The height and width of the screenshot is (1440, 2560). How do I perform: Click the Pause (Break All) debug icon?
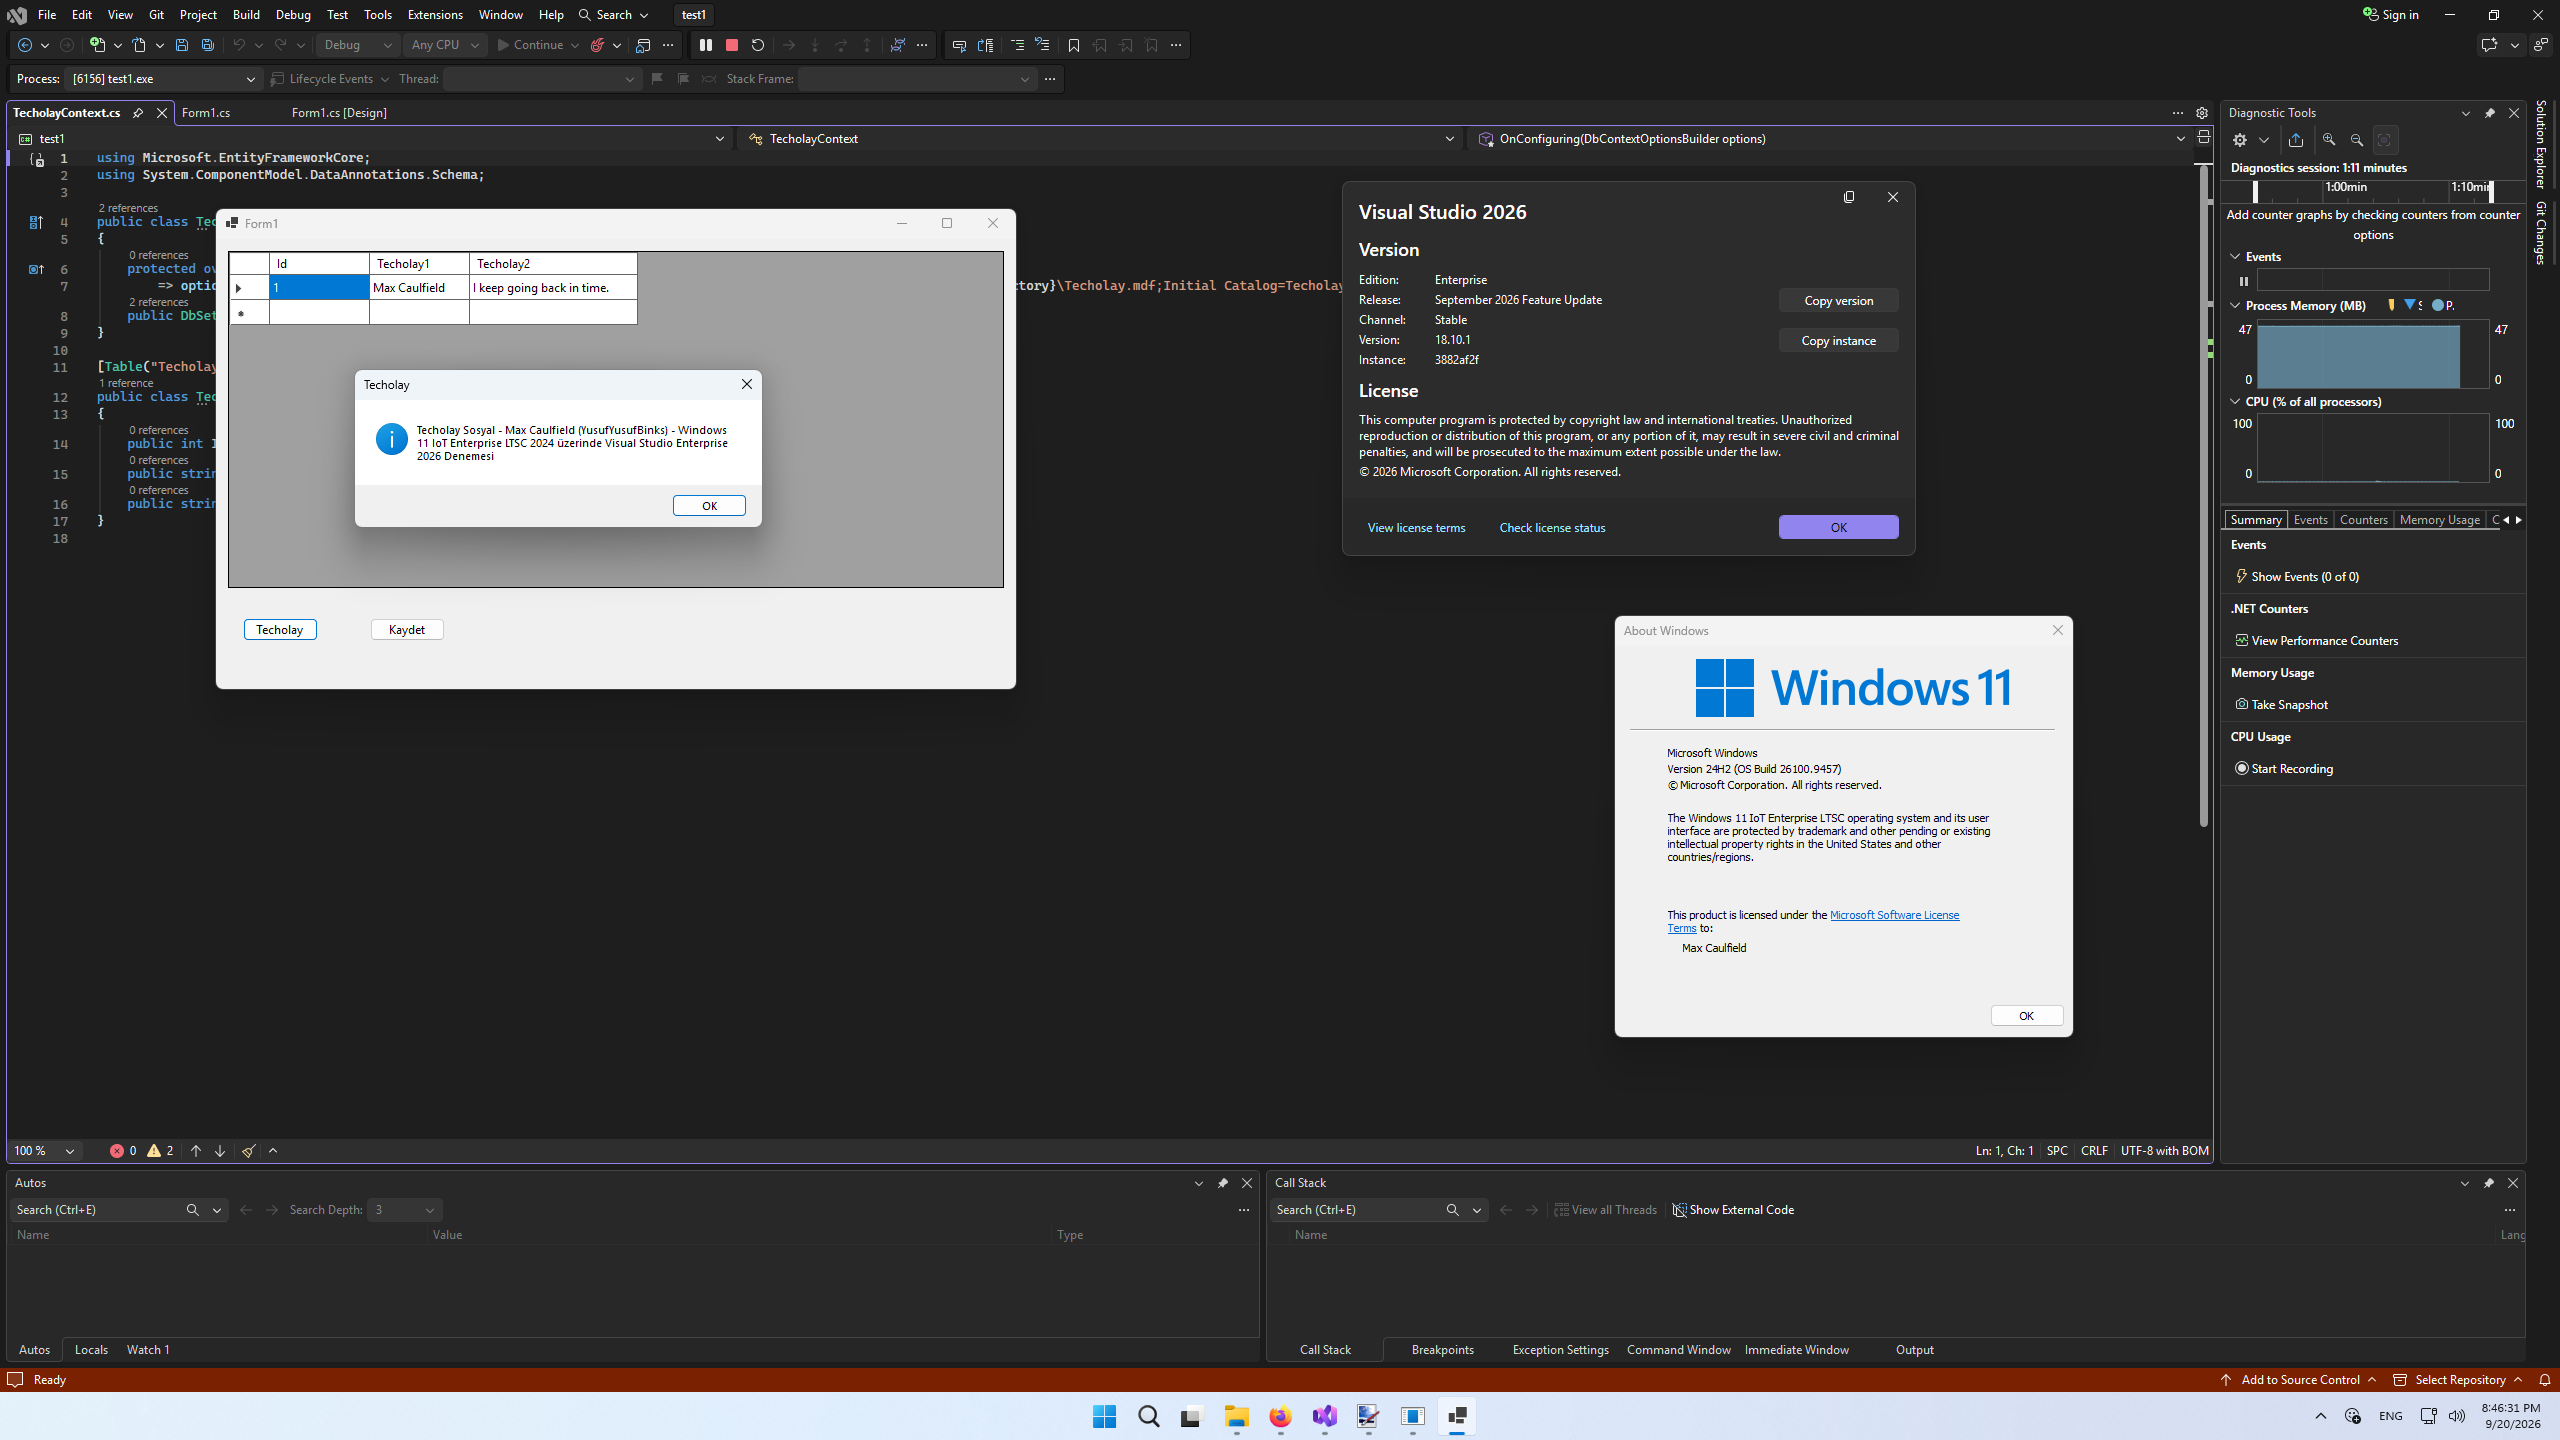[706, 45]
